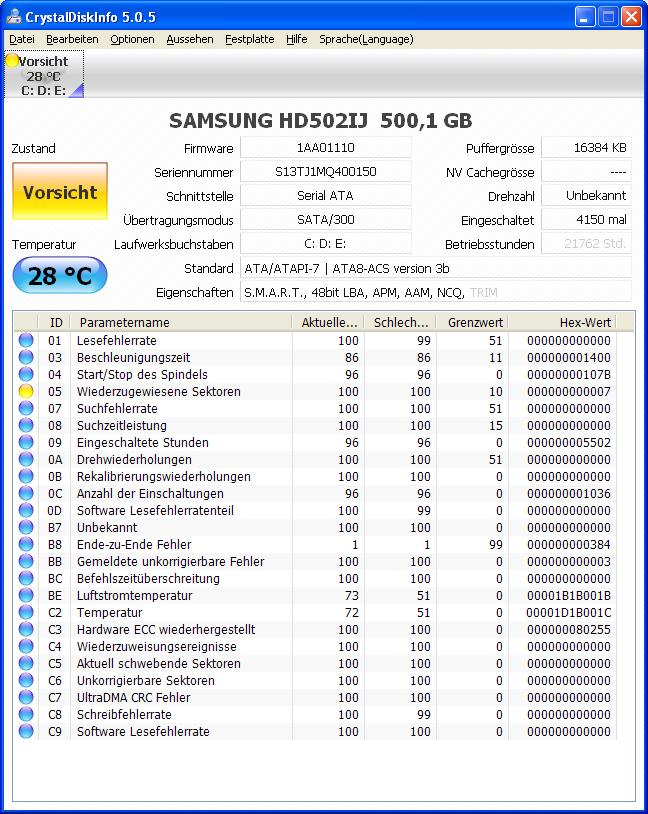Click status icon for Anzahl der Einschaltungen
This screenshot has height=814, width=648.
tap(26, 493)
